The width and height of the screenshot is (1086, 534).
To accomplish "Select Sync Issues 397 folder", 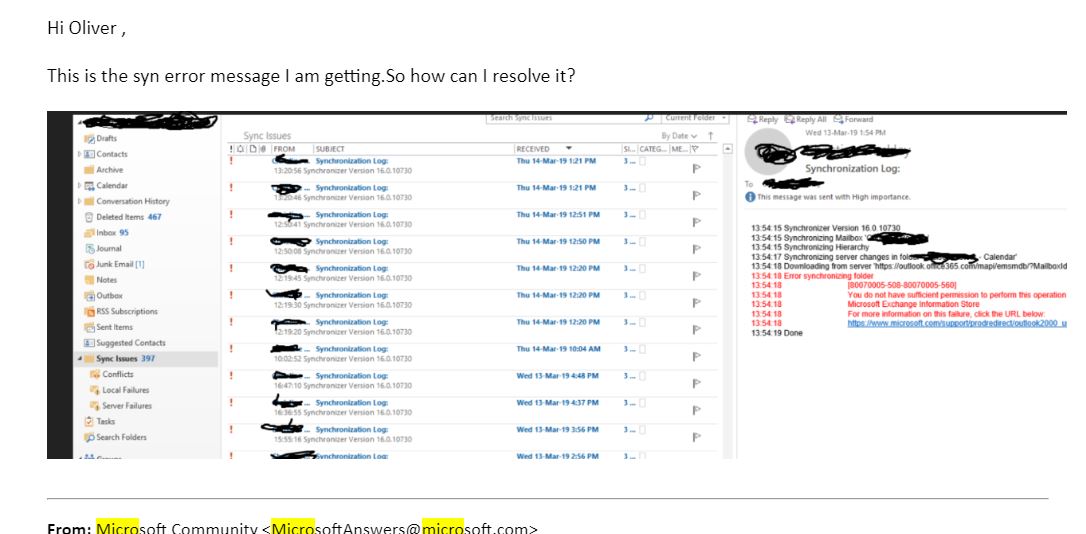I will (147, 359).
